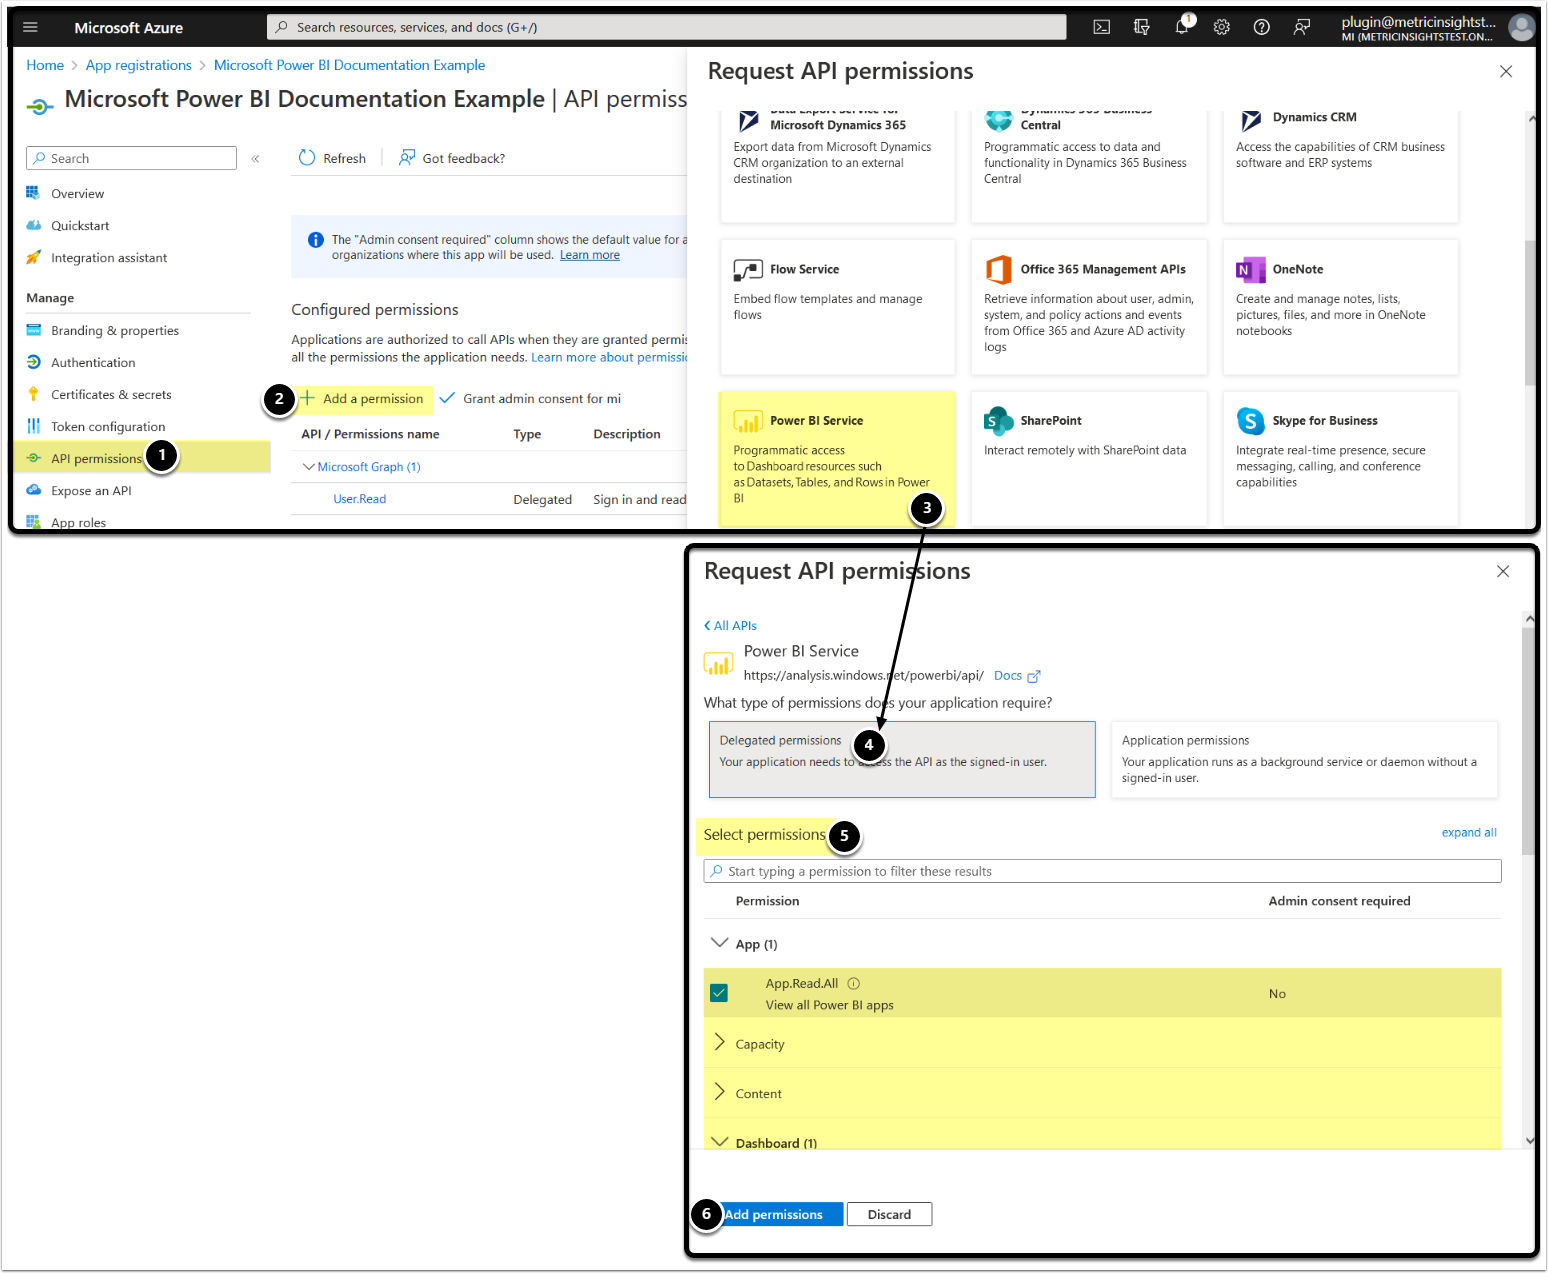The height and width of the screenshot is (1273, 1548).
Task: Navigate to Home breadcrumb
Action: point(45,65)
